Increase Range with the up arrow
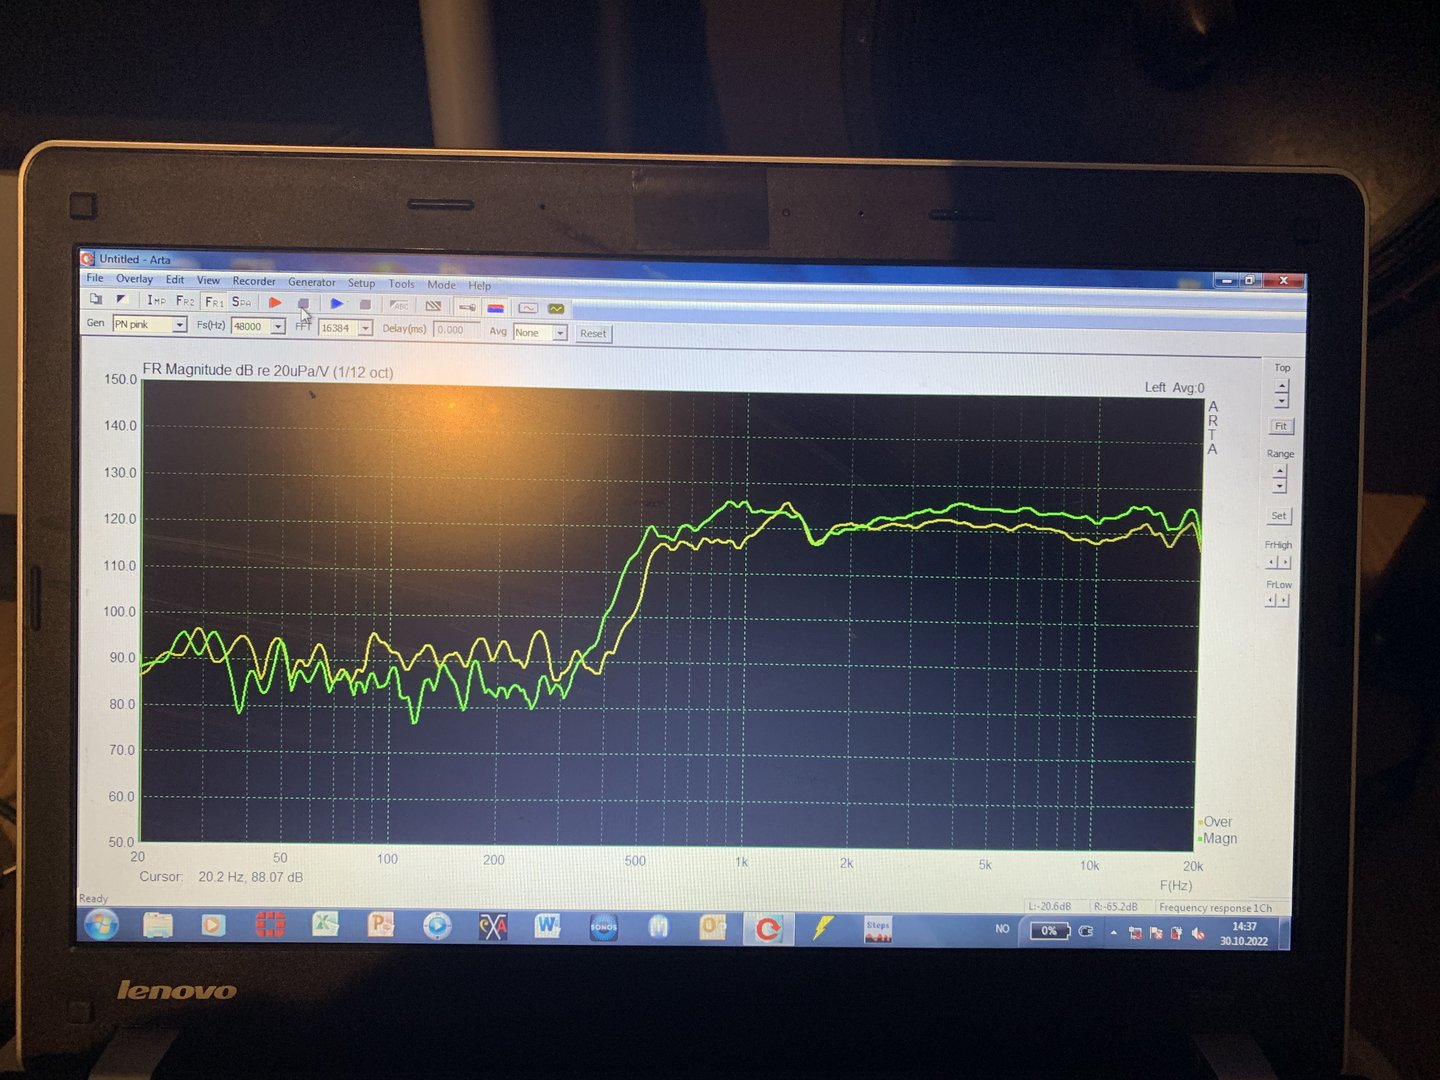Image resolution: width=1440 pixels, height=1080 pixels. point(1280,471)
